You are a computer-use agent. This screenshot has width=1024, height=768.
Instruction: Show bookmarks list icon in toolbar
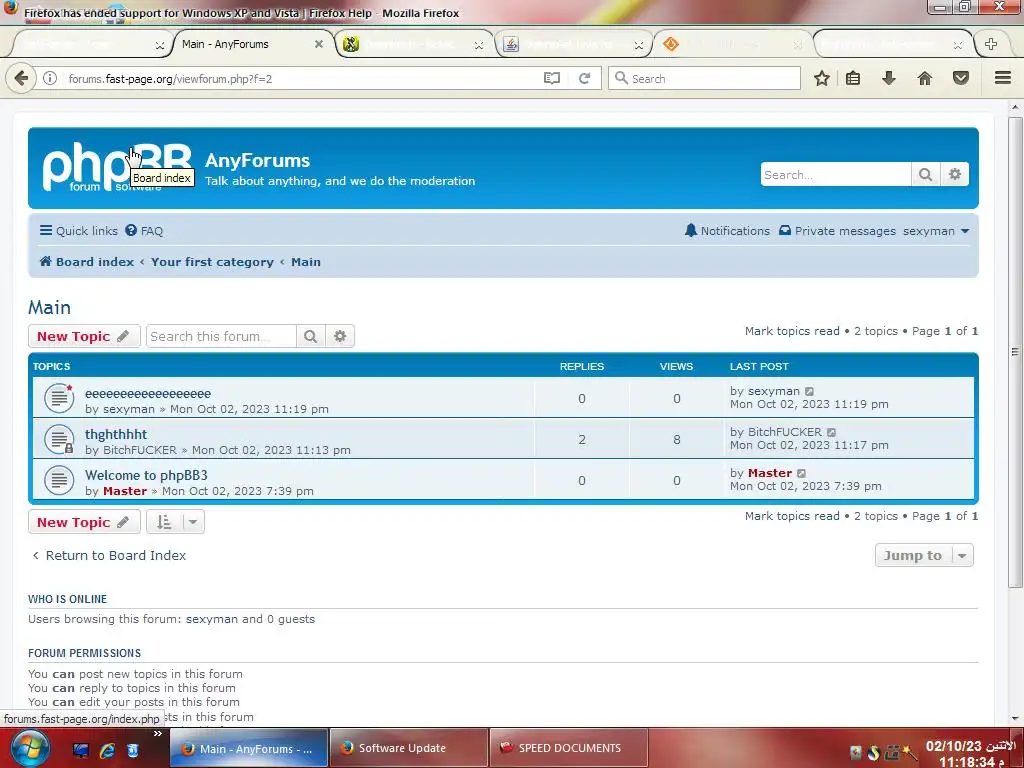(x=853, y=79)
